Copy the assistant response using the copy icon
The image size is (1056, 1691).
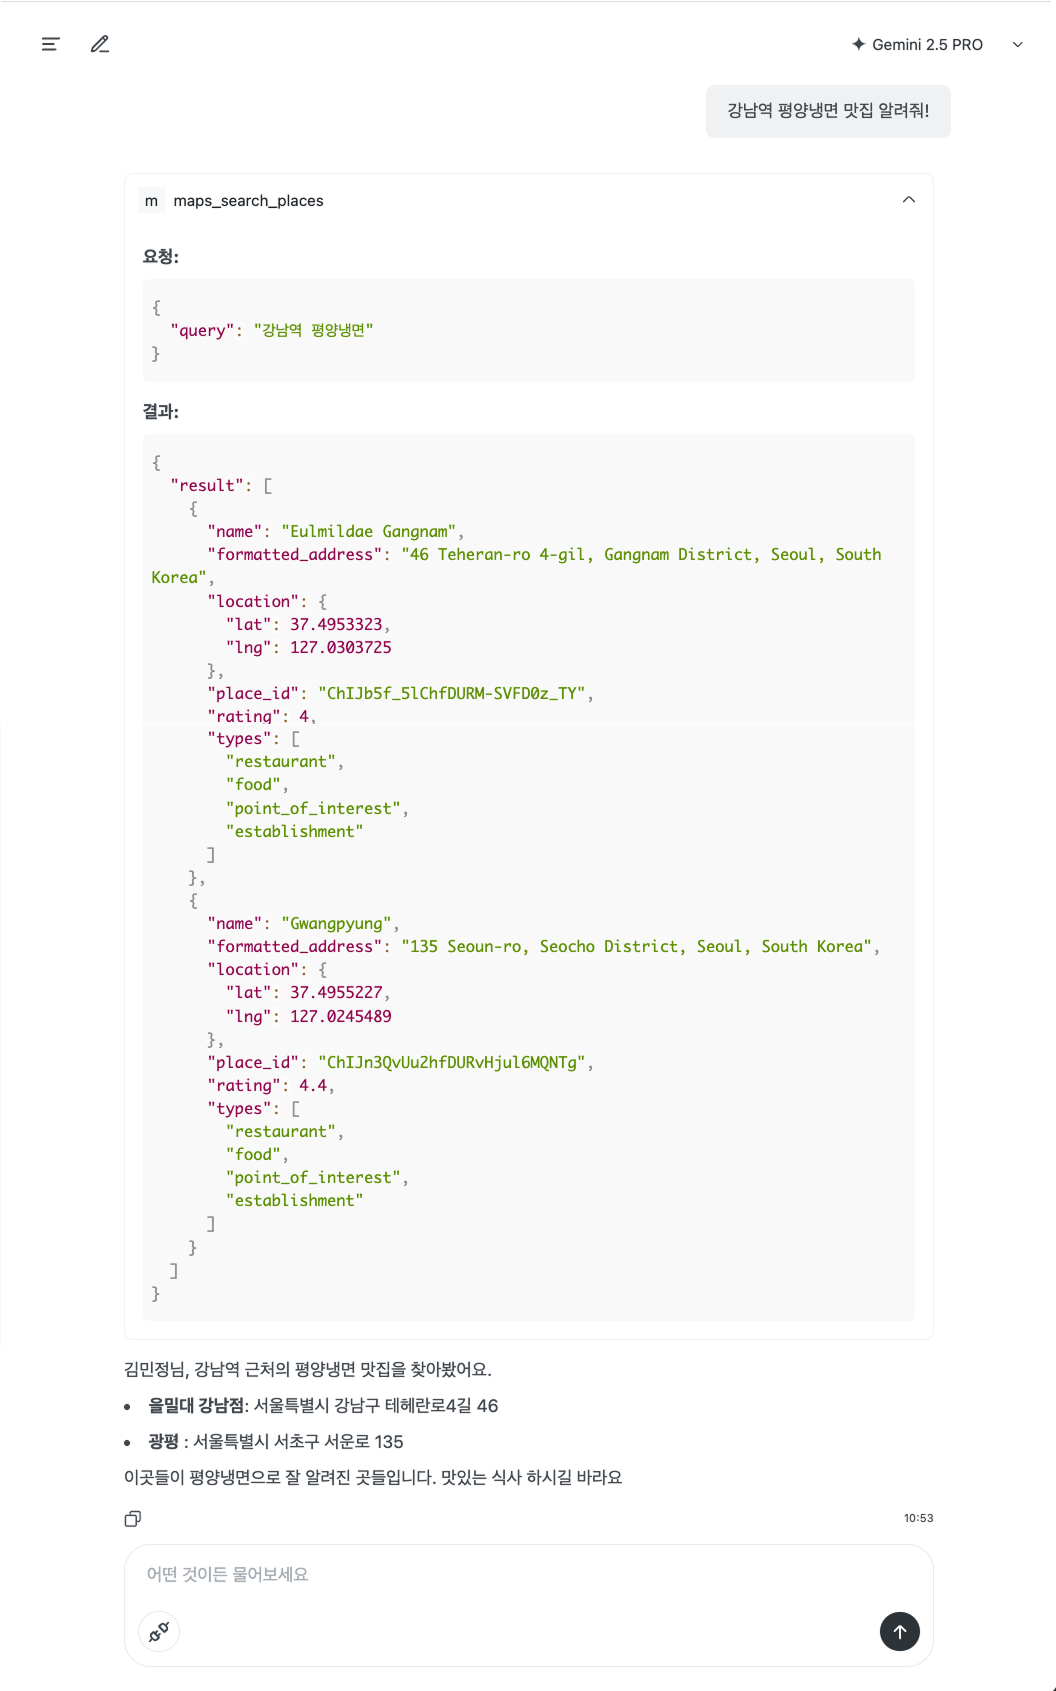(132, 1518)
